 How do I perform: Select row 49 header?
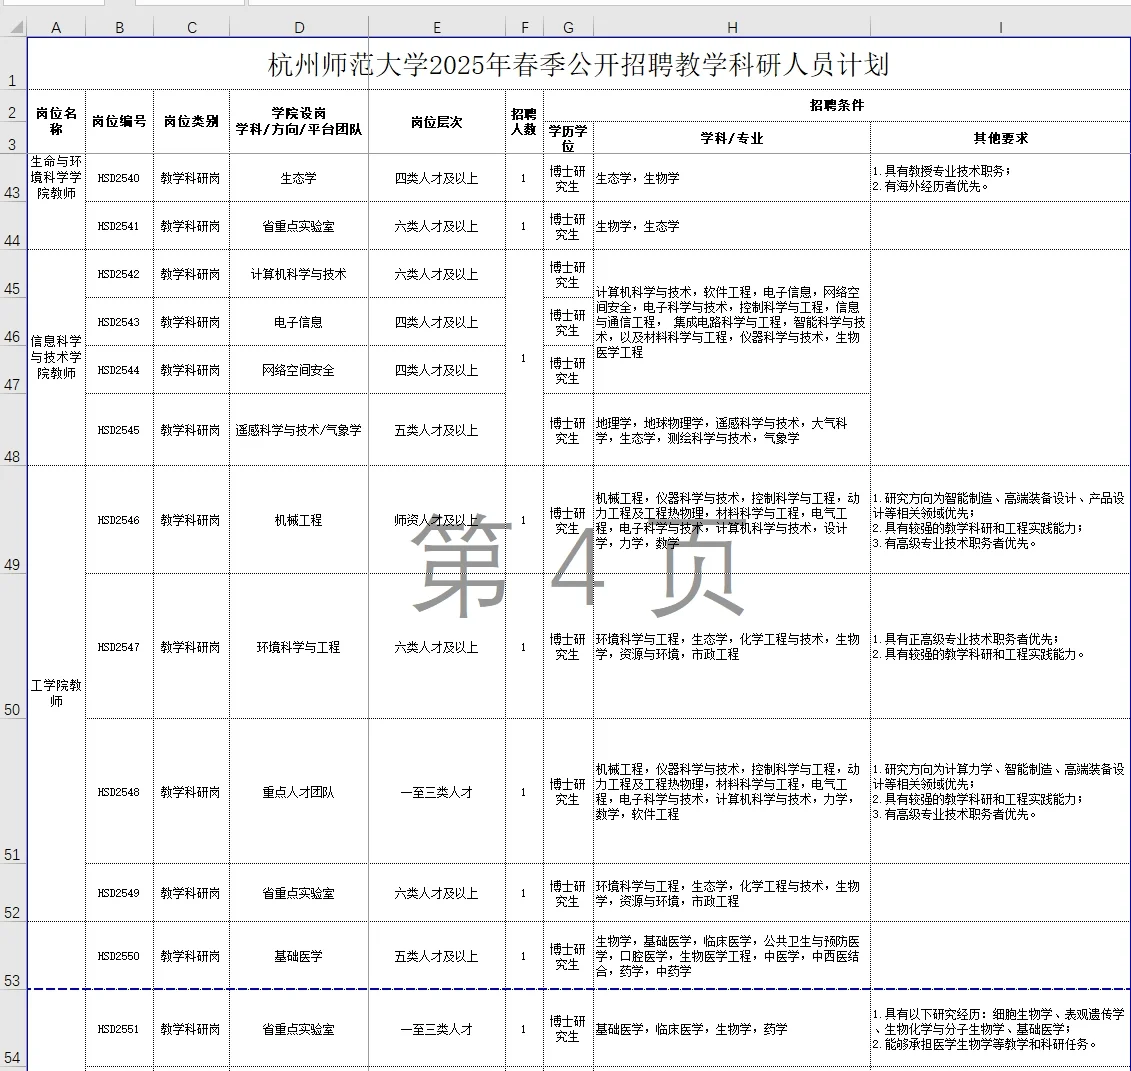(x=13, y=520)
